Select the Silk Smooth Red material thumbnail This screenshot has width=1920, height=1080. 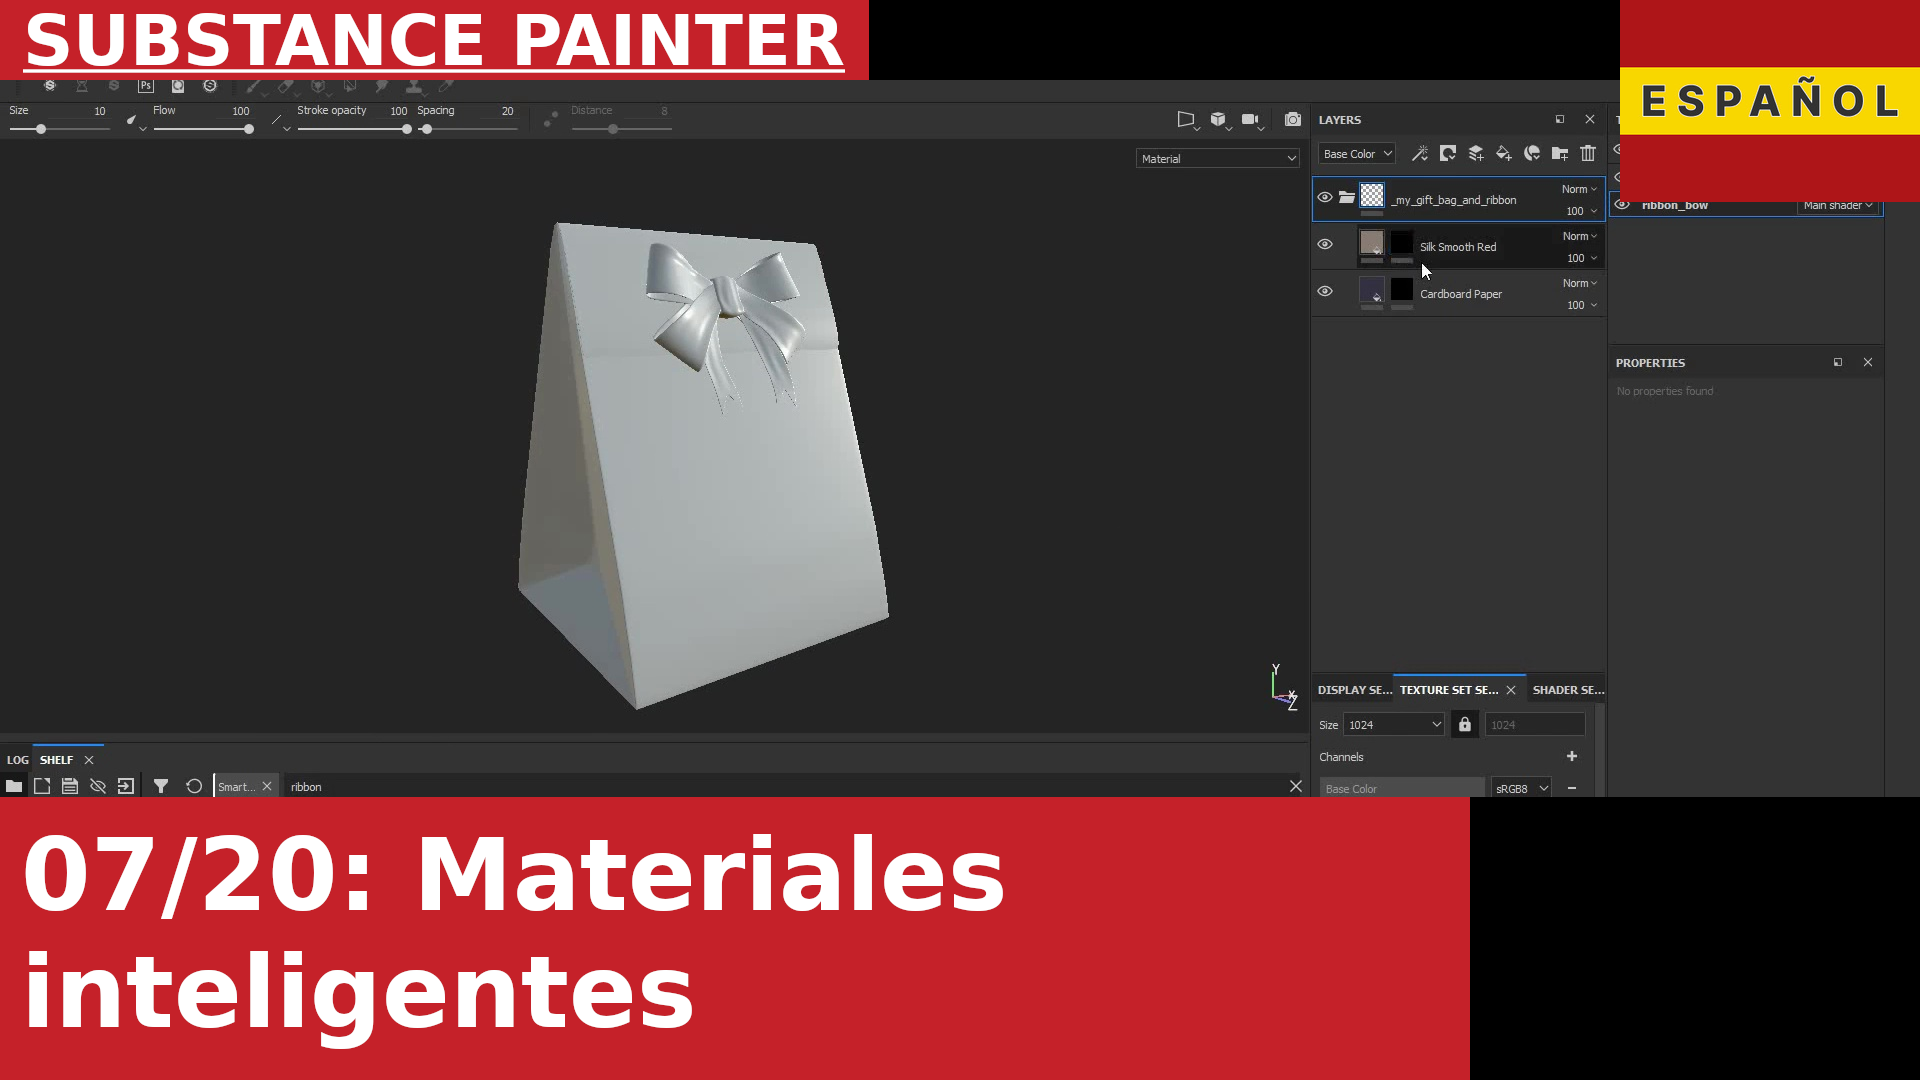(1371, 241)
